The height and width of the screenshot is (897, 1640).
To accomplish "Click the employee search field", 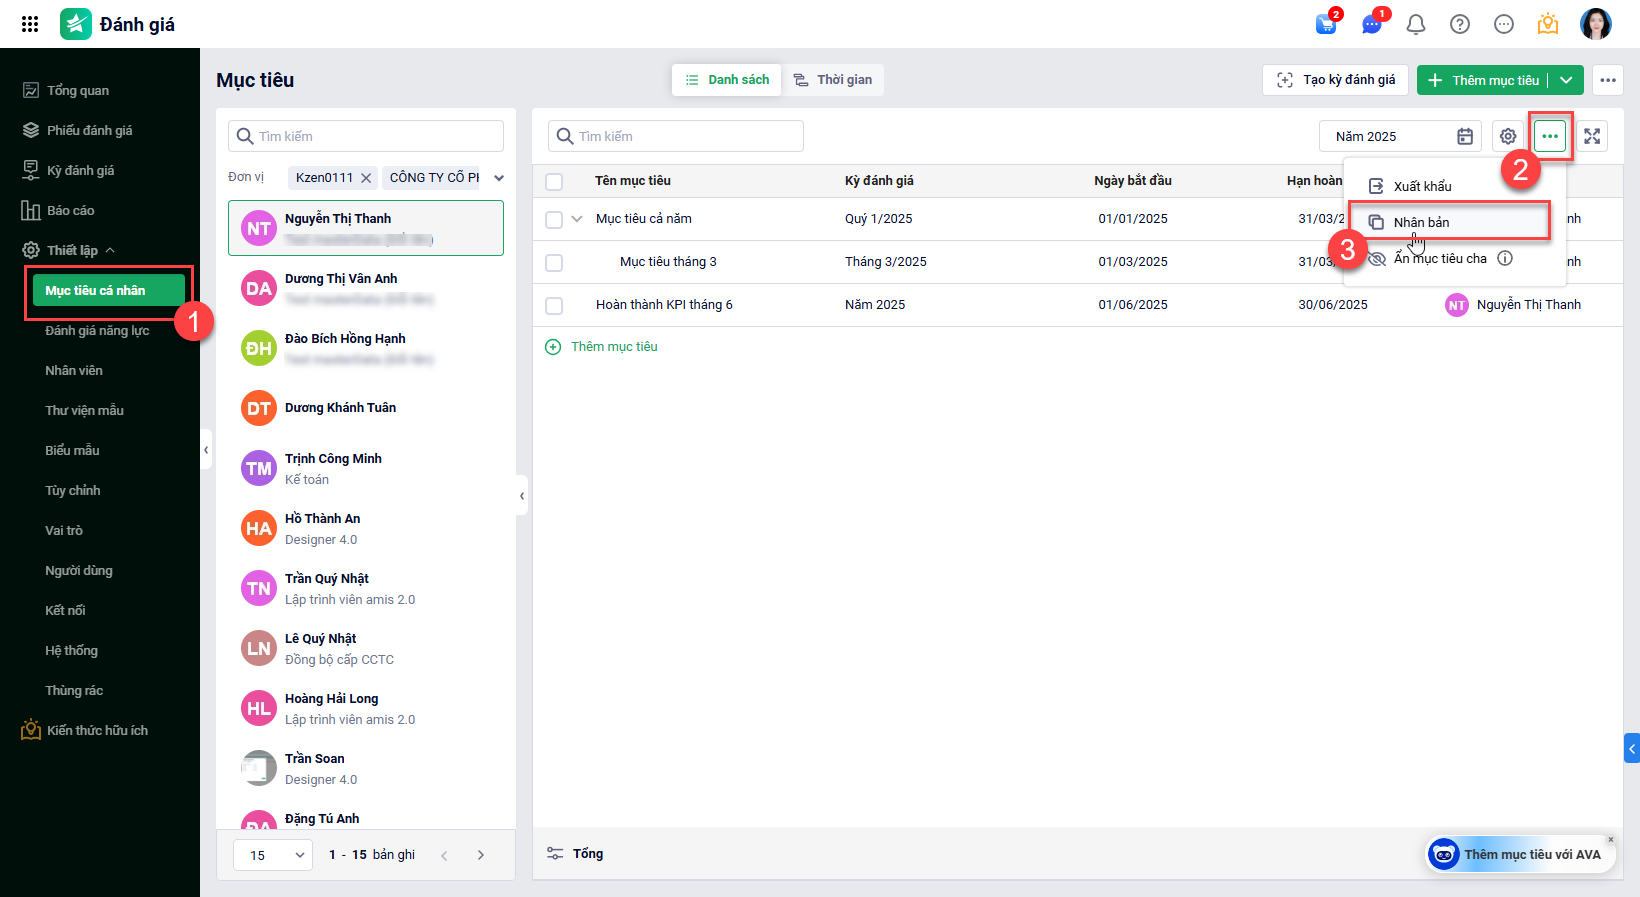I will [x=366, y=136].
